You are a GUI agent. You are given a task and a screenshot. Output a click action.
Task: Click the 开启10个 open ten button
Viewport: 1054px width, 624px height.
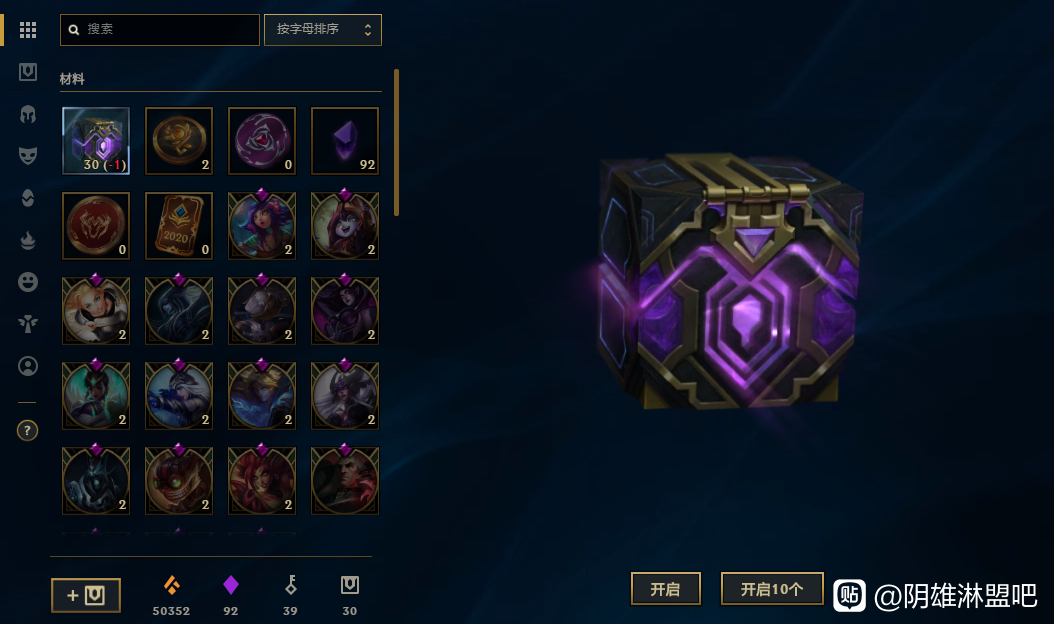click(x=772, y=589)
